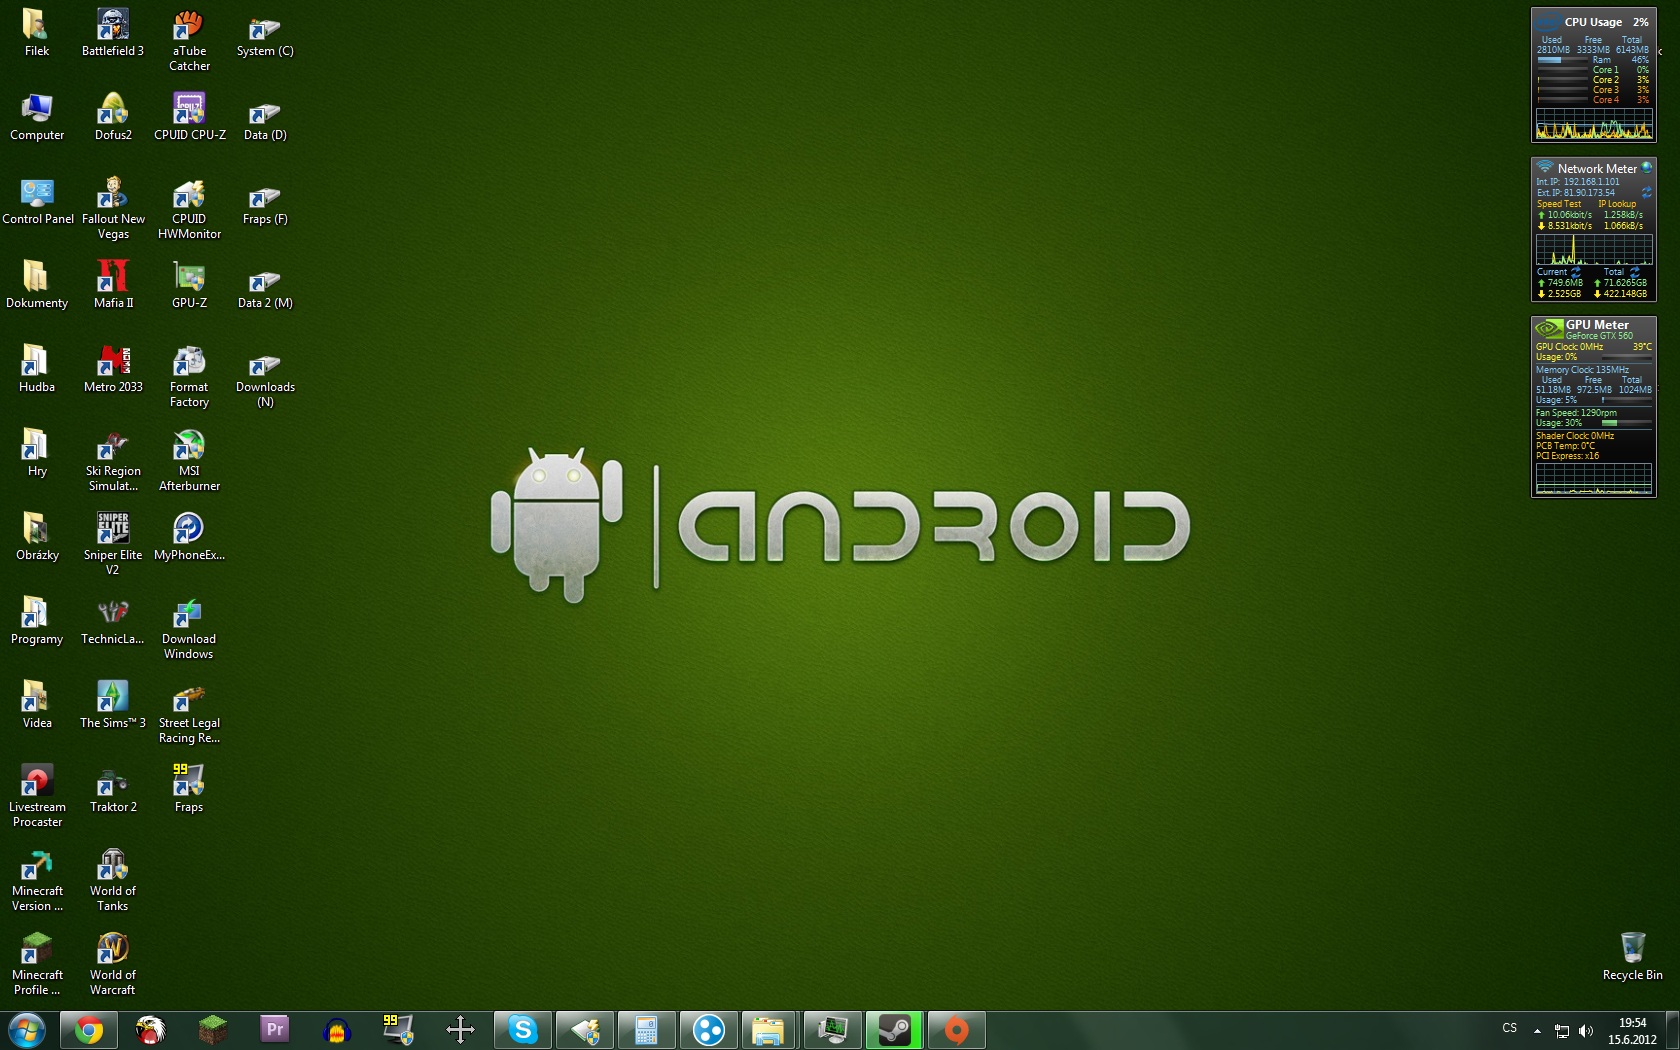
Task: Open the taskbar clock and date
Action: tap(1632, 1031)
